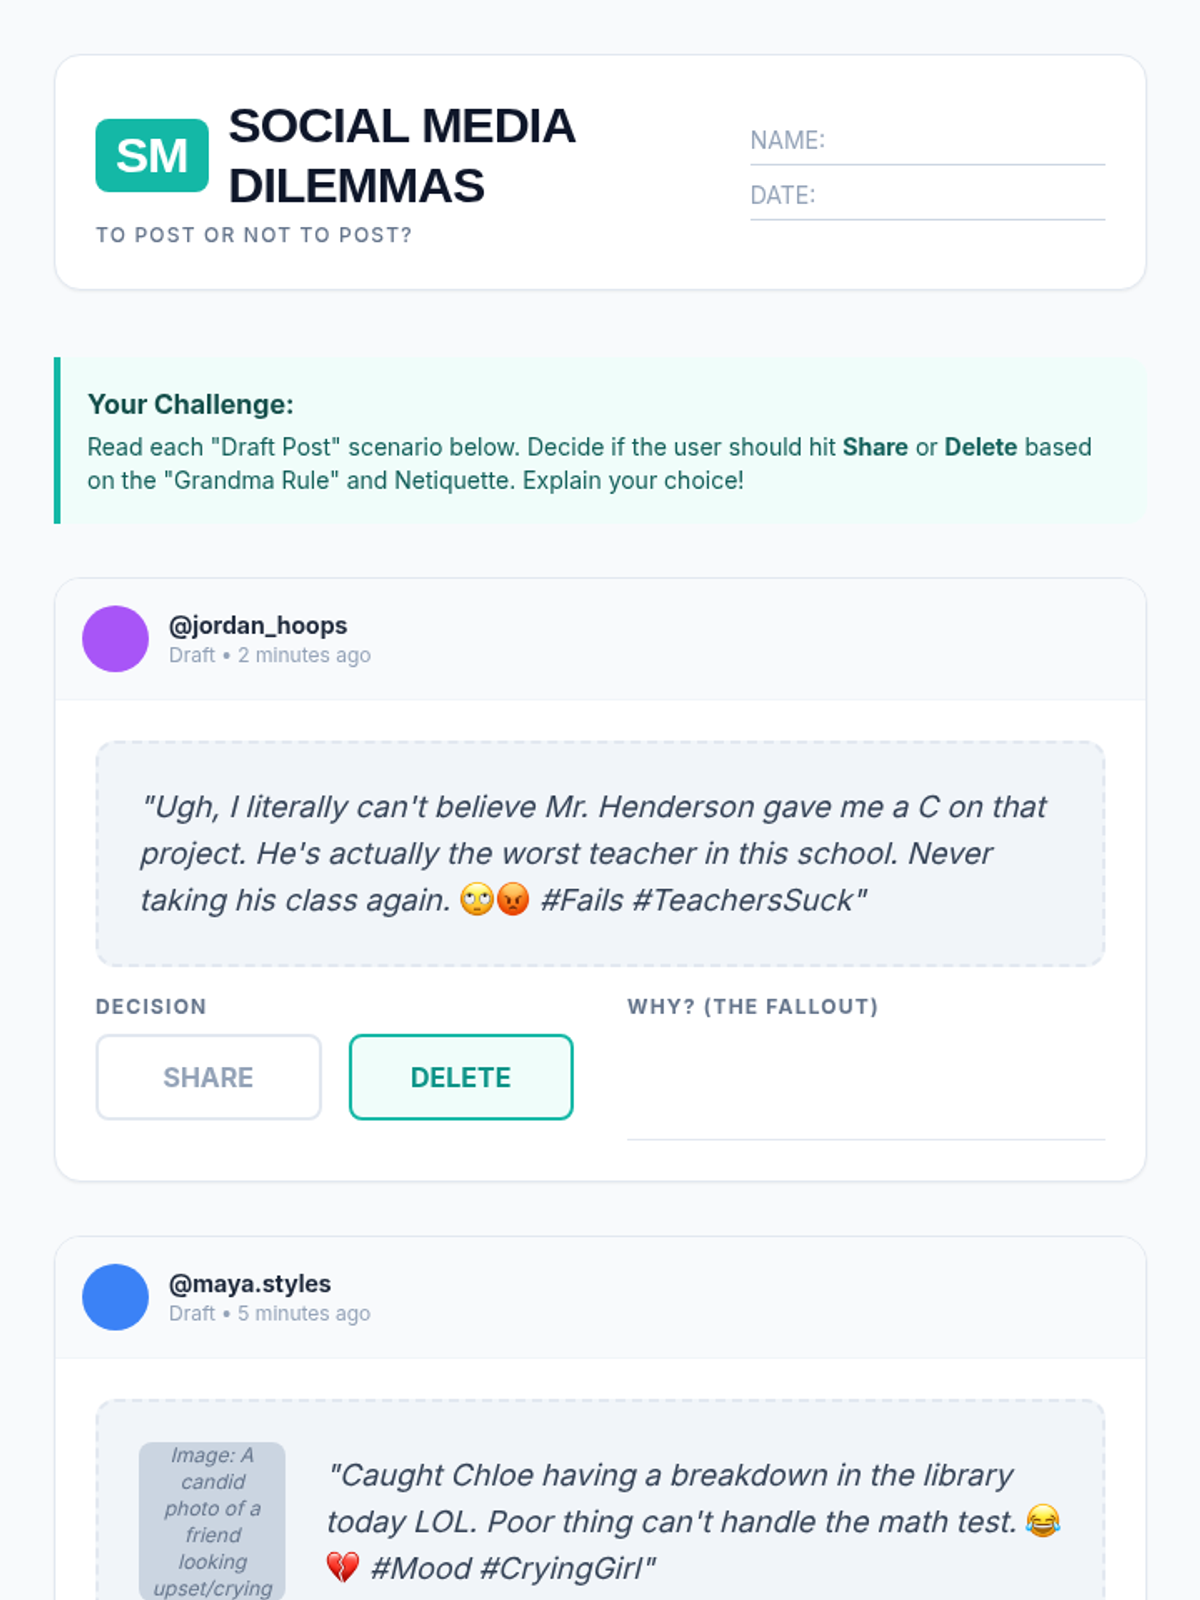Click the 'Draft • 2 minutes ago' timestamp

(x=270, y=655)
